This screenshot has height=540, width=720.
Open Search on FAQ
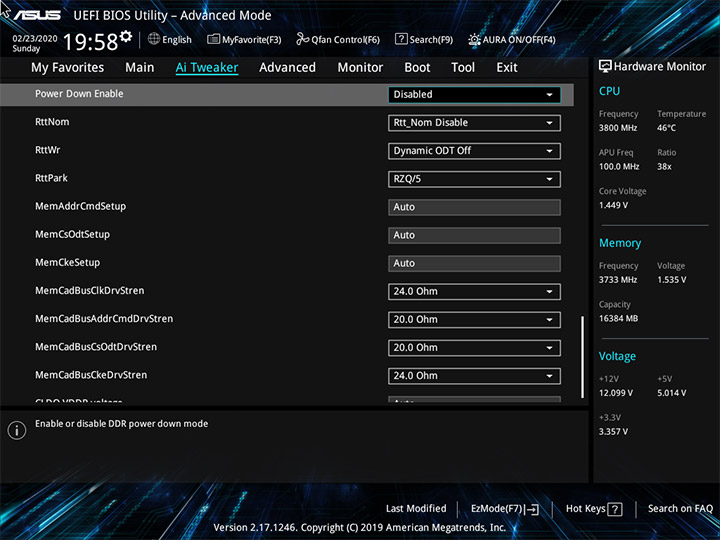(x=680, y=508)
